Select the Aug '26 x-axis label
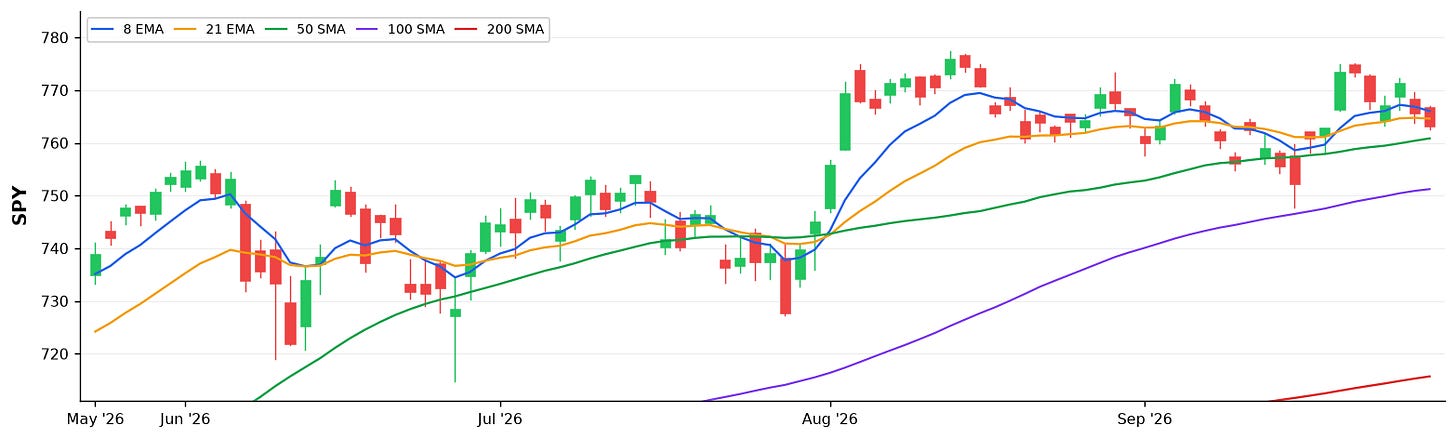This screenshot has width=1456, height=440. click(x=830, y=418)
